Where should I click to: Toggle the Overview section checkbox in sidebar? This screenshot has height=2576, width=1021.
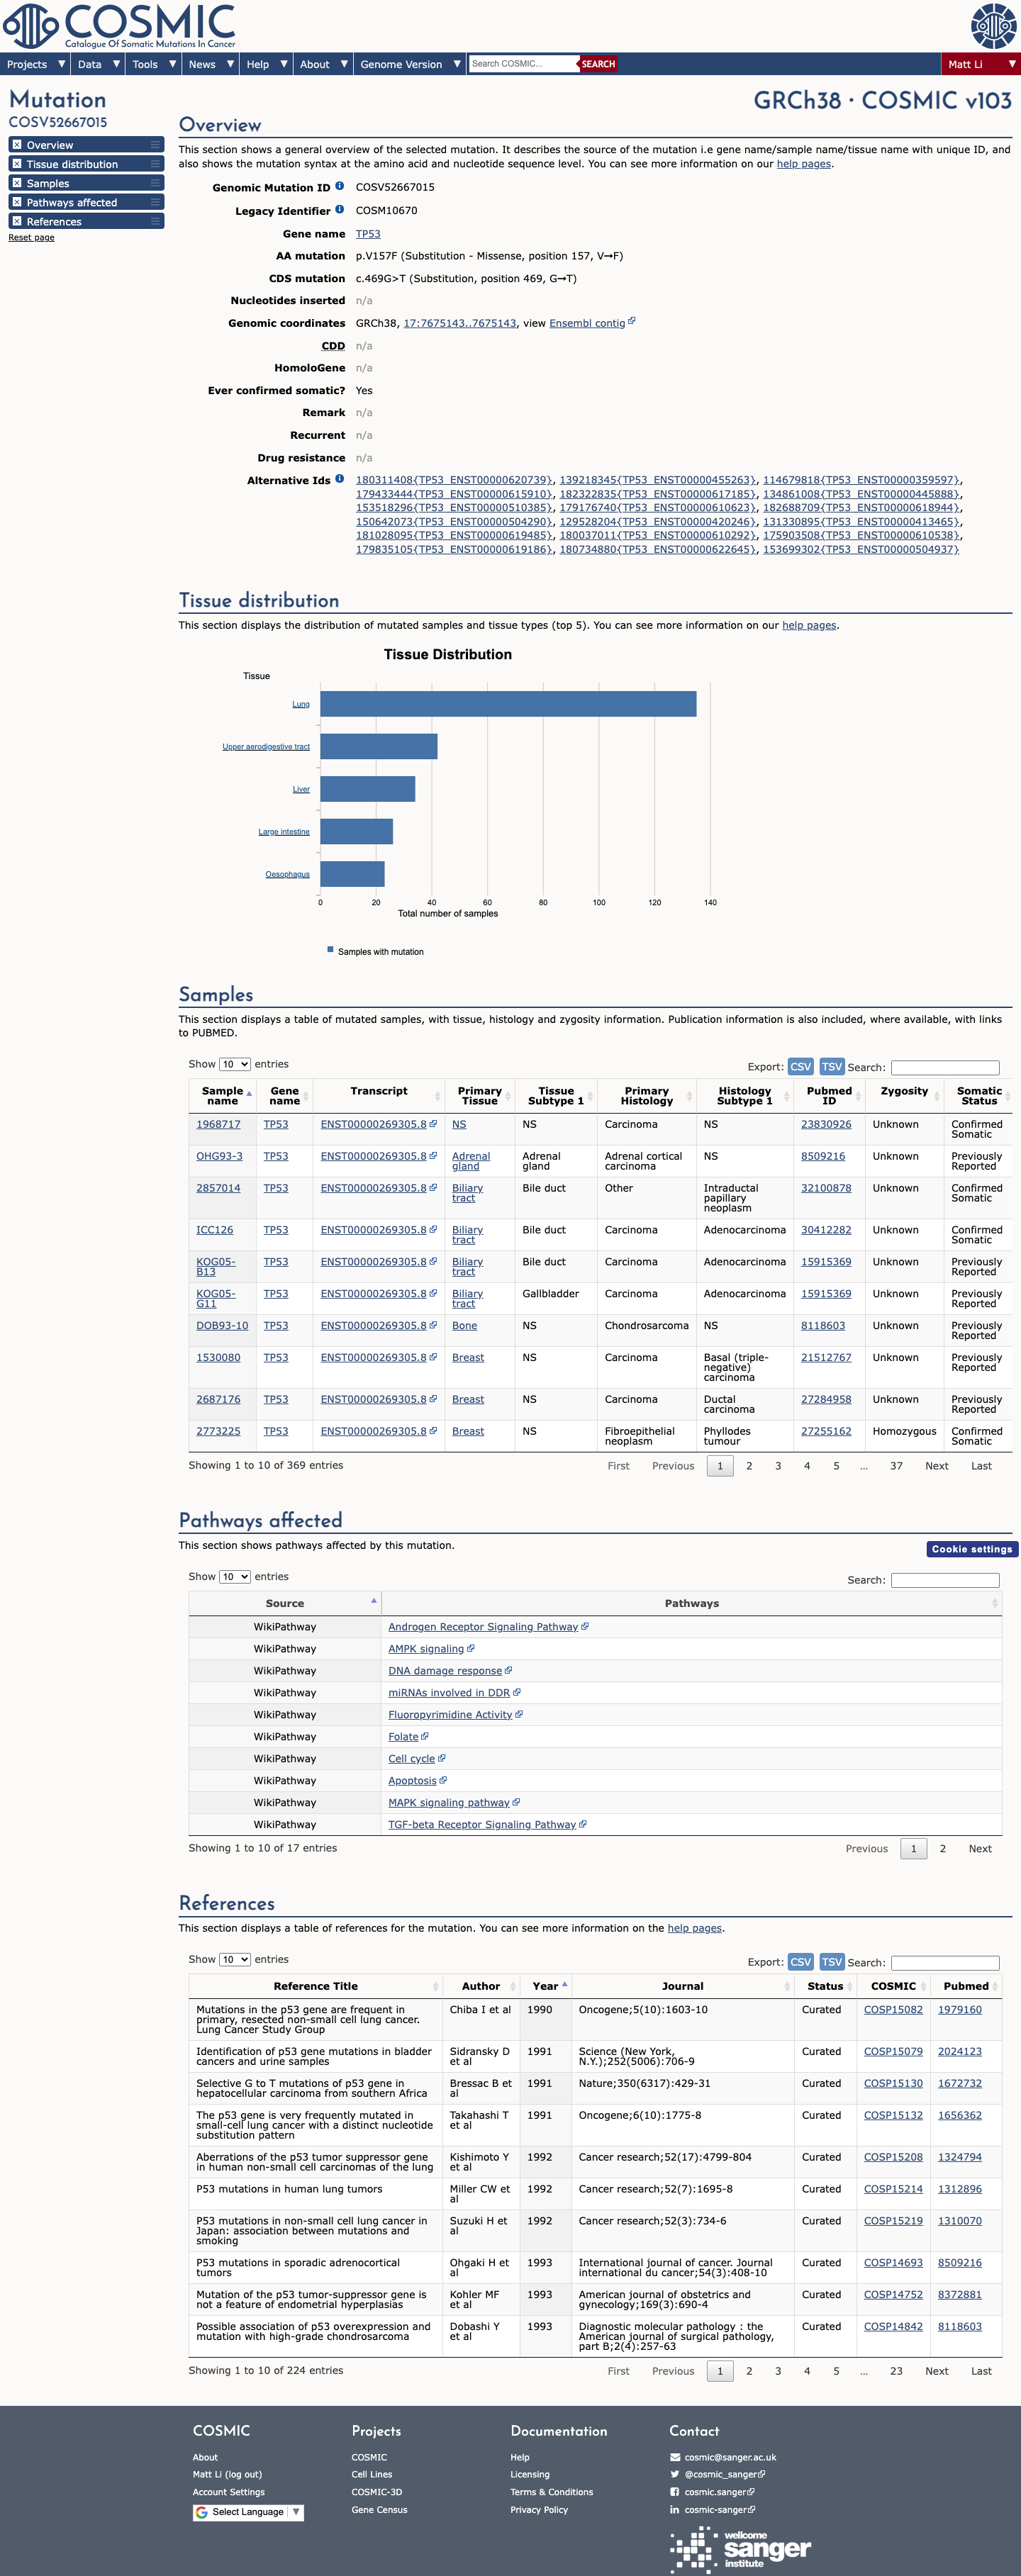(x=17, y=145)
